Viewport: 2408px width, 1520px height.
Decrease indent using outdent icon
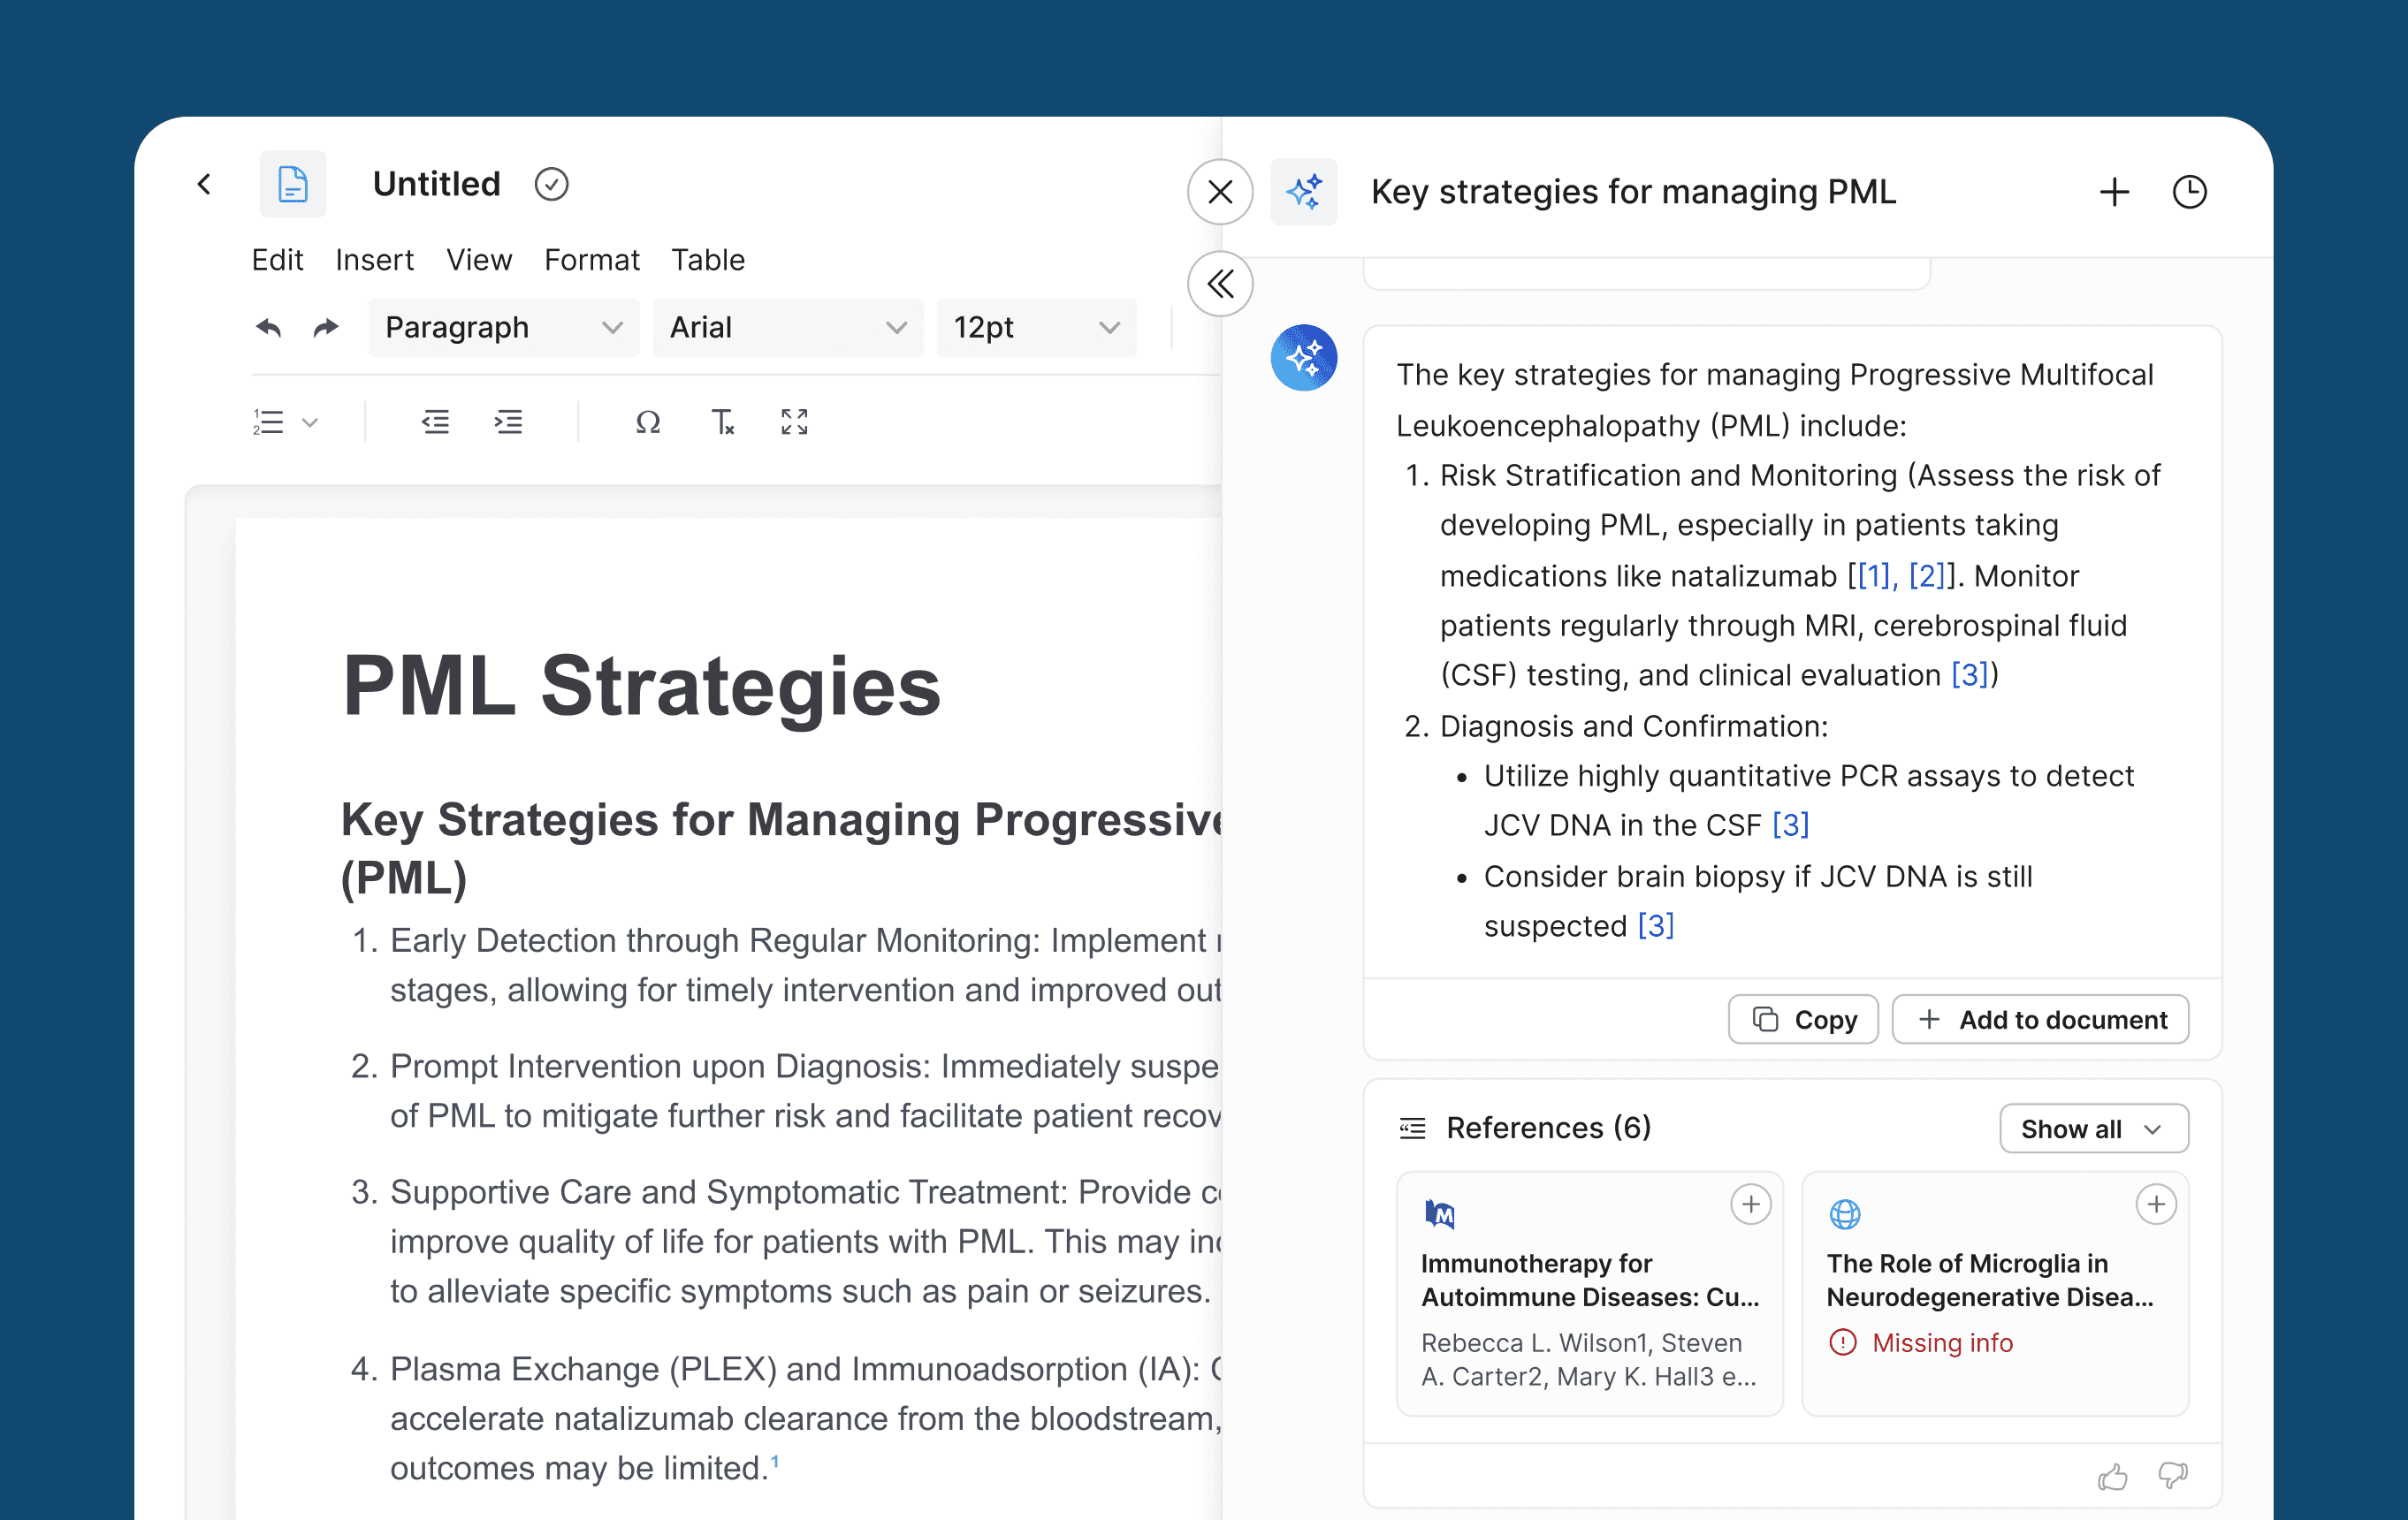tap(435, 423)
